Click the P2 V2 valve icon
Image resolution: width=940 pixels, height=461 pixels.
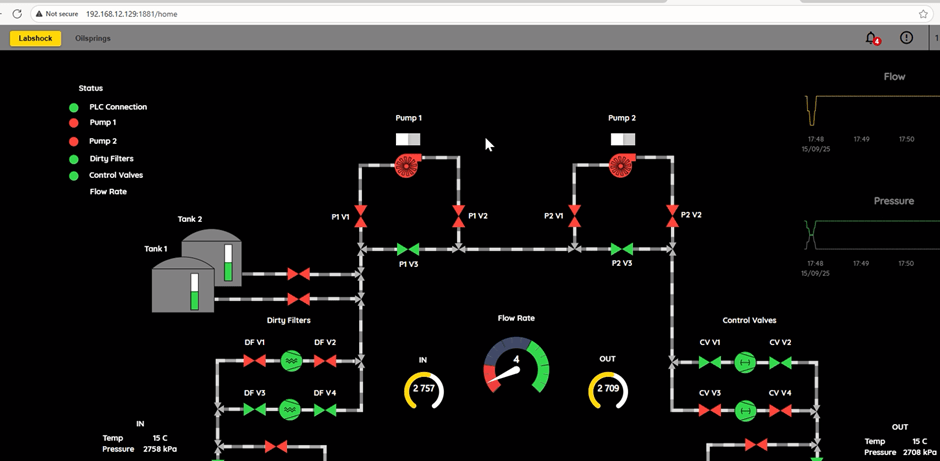(672, 215)
